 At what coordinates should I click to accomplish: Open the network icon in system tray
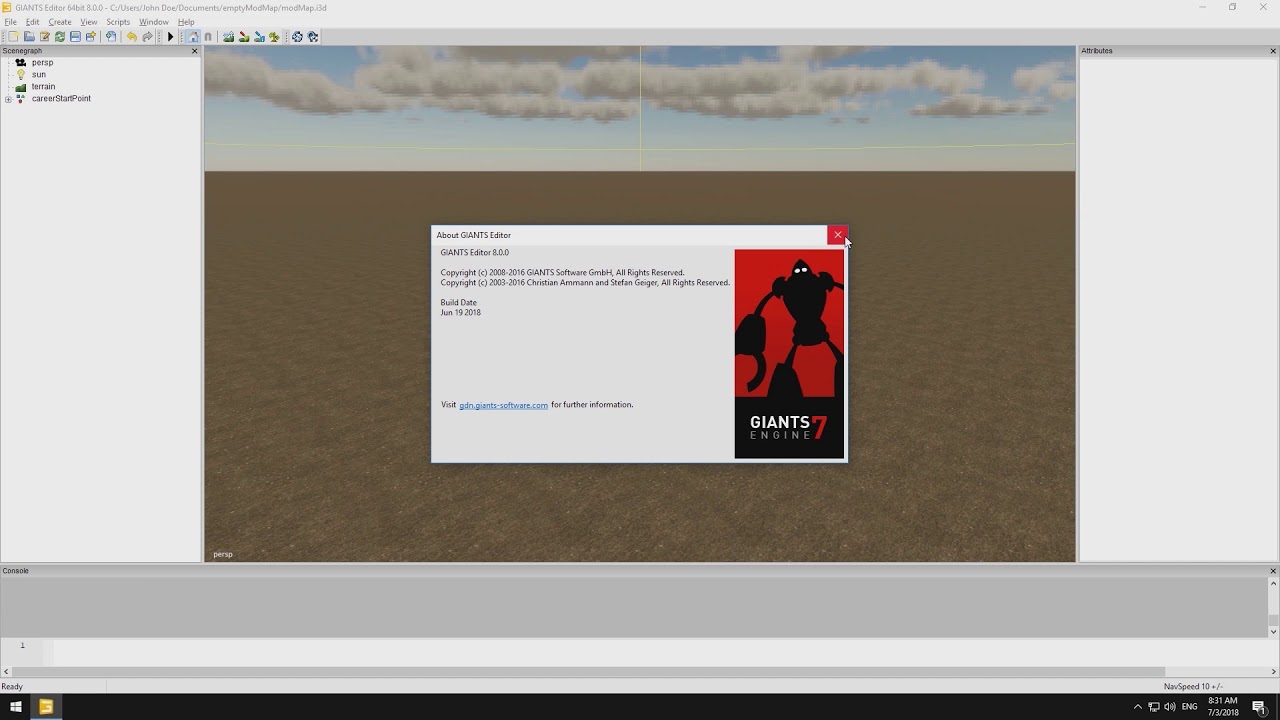click(1154, 707)
